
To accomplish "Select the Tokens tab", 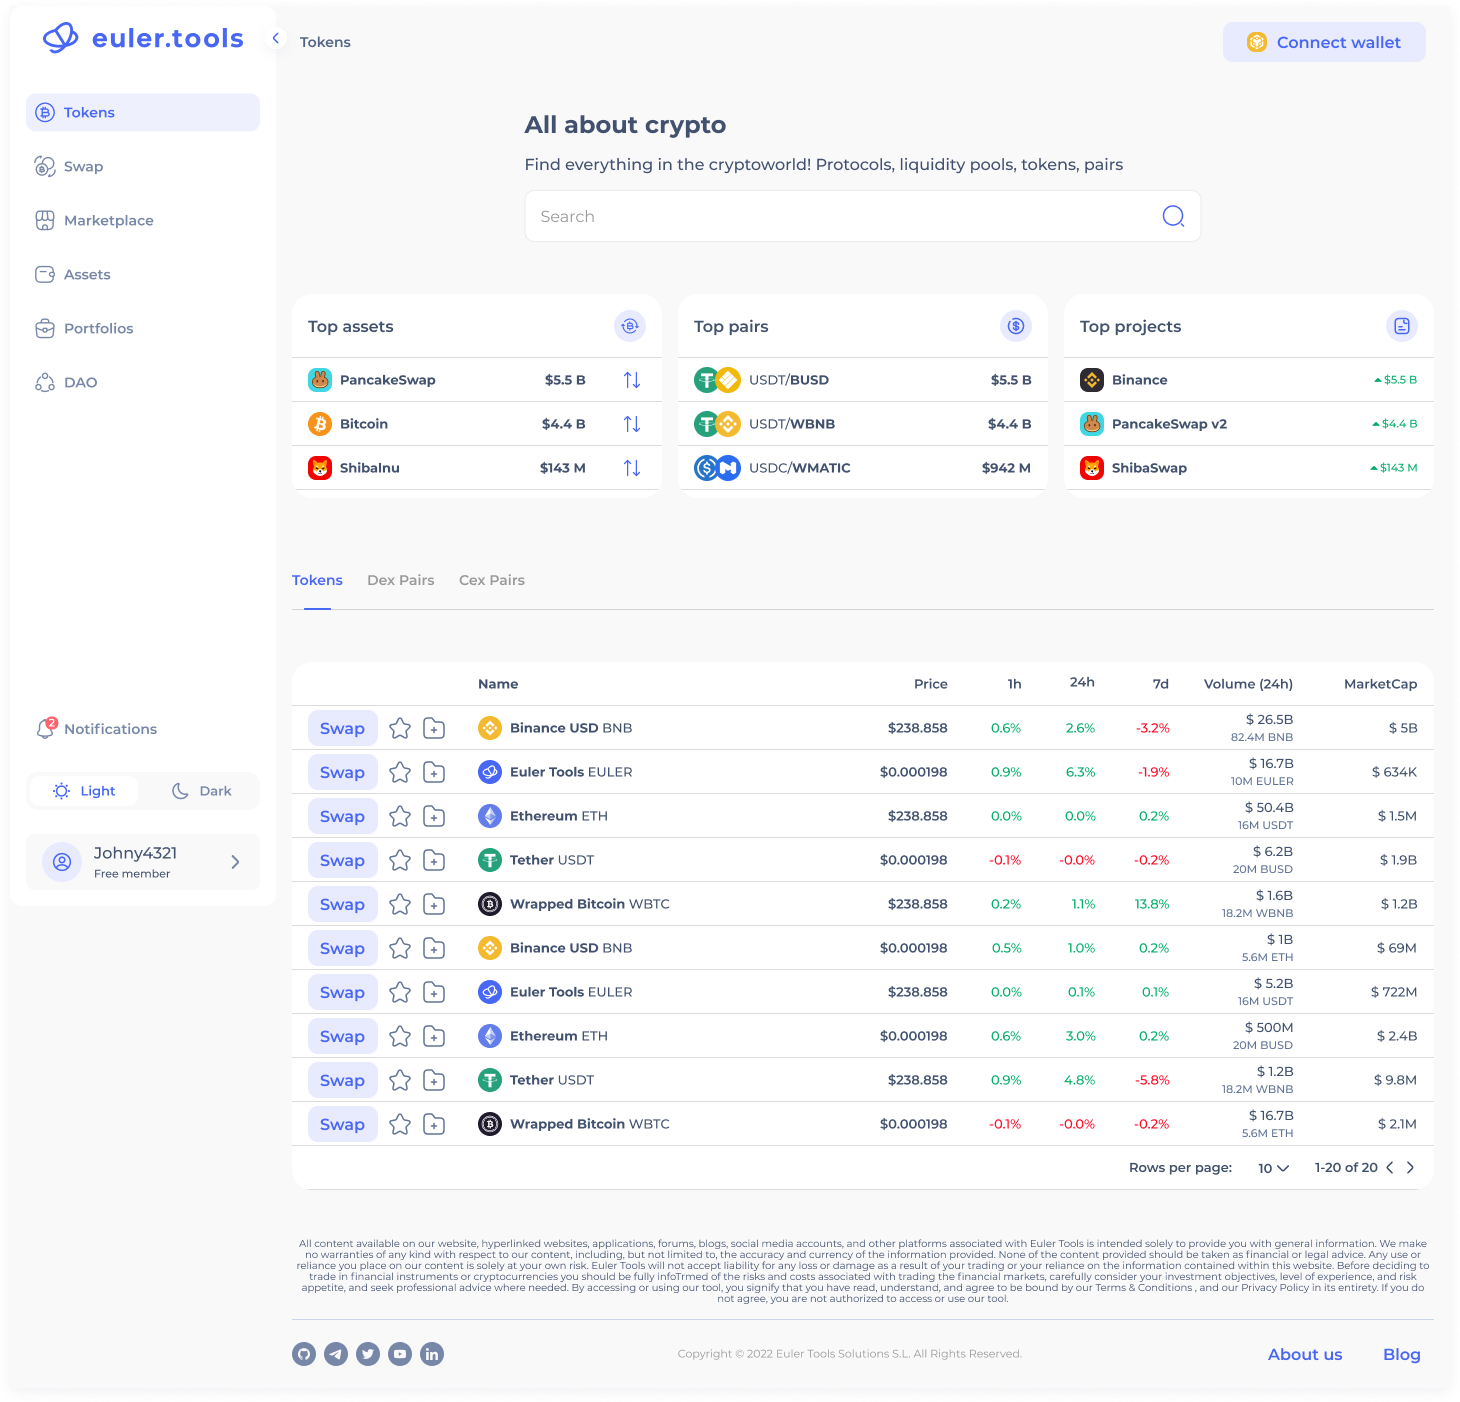I will (317, 580).
